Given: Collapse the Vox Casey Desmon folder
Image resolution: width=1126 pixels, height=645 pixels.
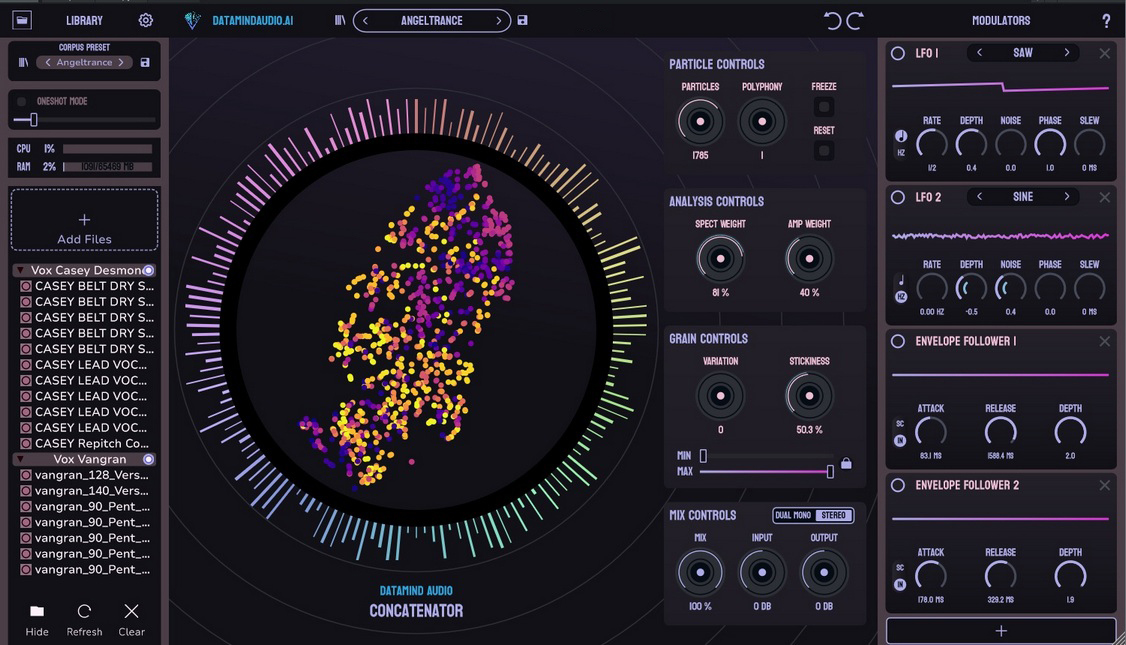Looking at the screenshot, I should (x=20, y=270).
